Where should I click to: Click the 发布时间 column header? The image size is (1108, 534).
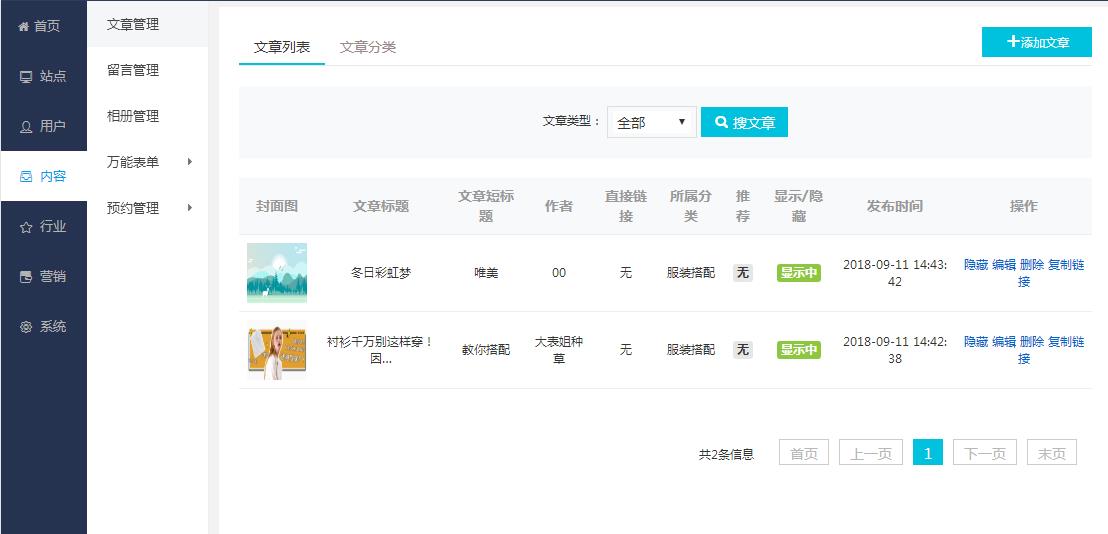click(x=895, y=206)
